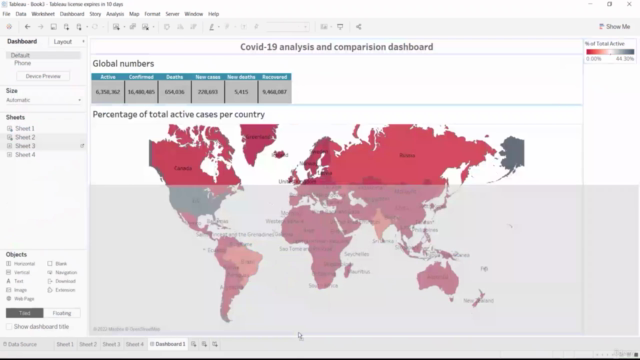Open the Map menu
Viewport: 640px width, 360px height.
click(134, 14)
